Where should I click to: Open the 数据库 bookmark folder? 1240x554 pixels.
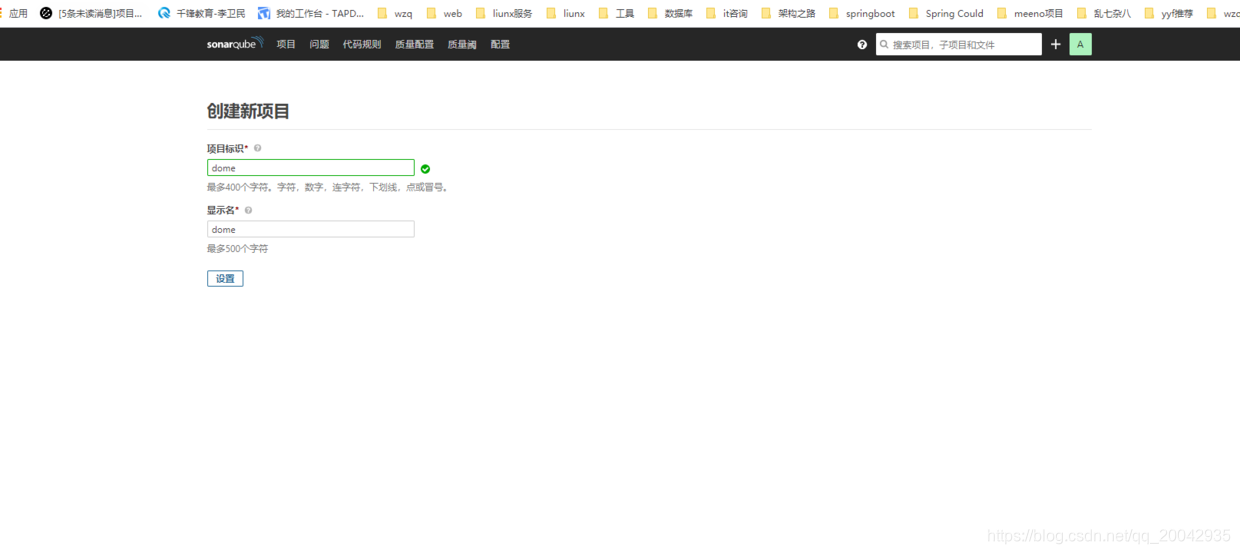[670, 14]
